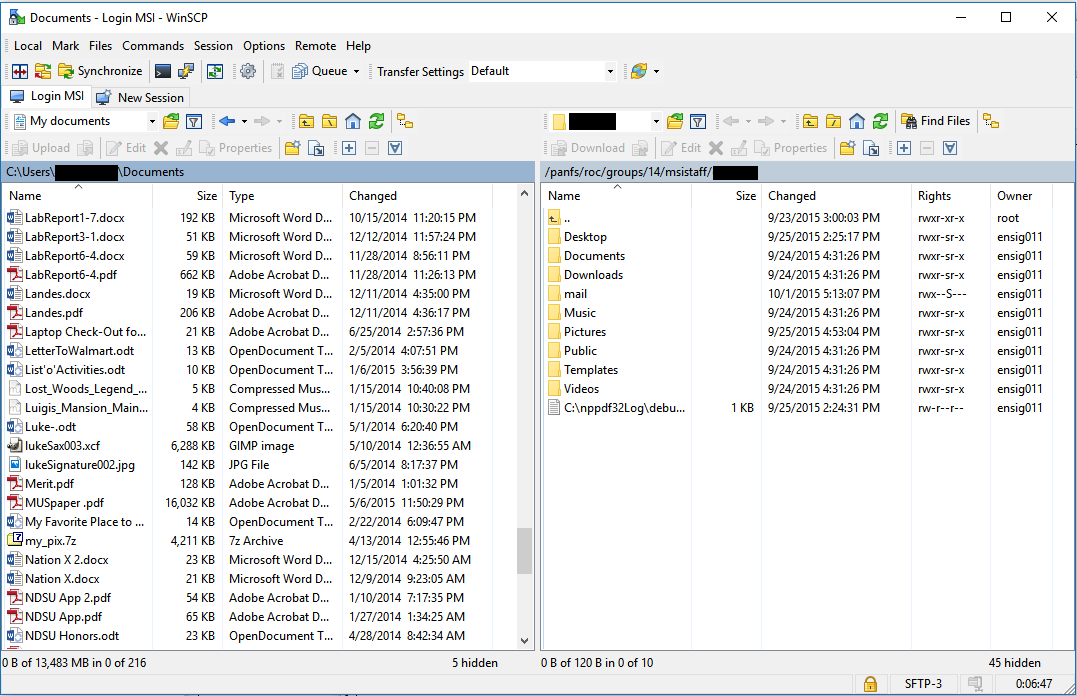This screenshot has width=1077, height=696.
Task: Open terminal console from toolbar
Action: tap(162, 71)
